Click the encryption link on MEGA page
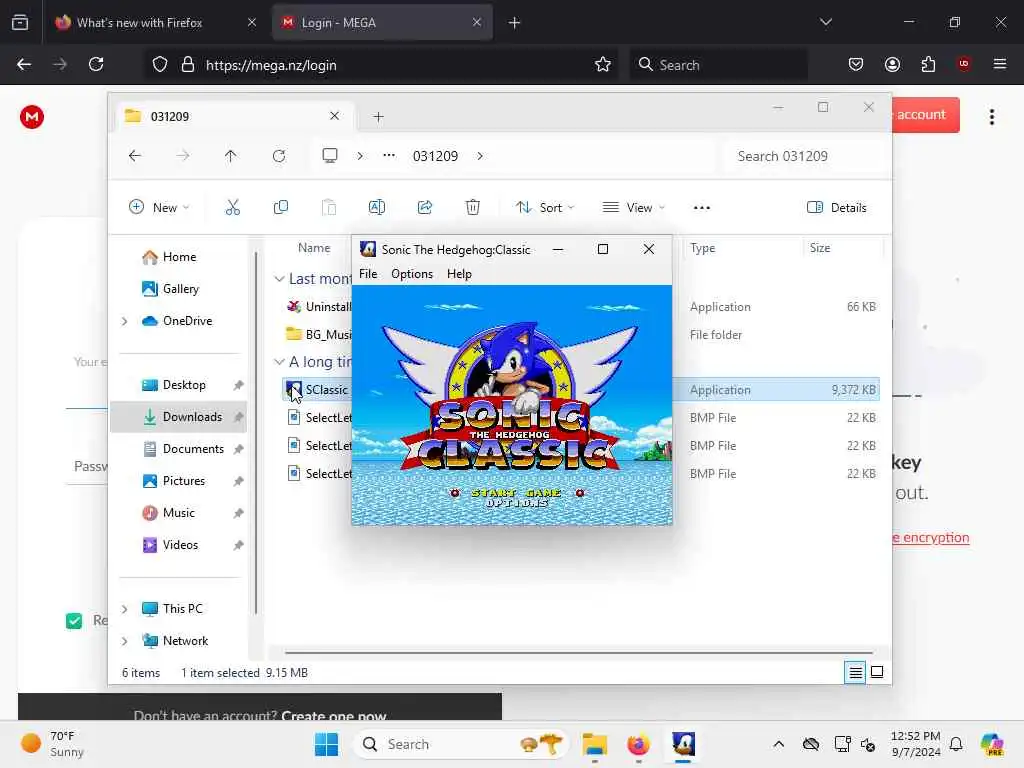Viewport: 1024px width, 768px height. (931, 537)
